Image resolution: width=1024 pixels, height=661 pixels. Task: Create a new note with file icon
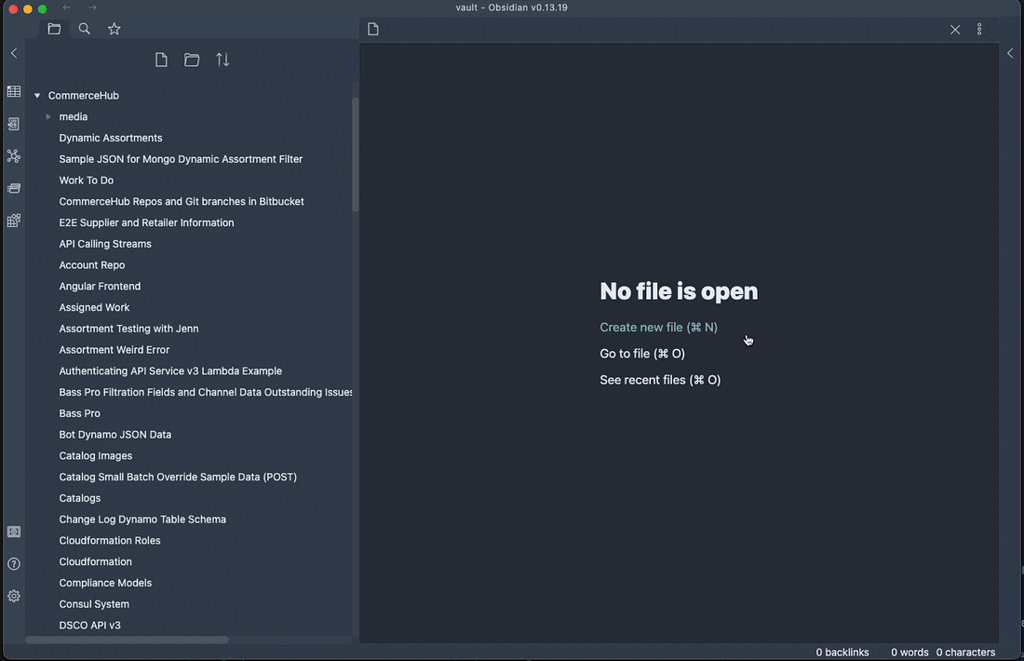coord(161,60)
